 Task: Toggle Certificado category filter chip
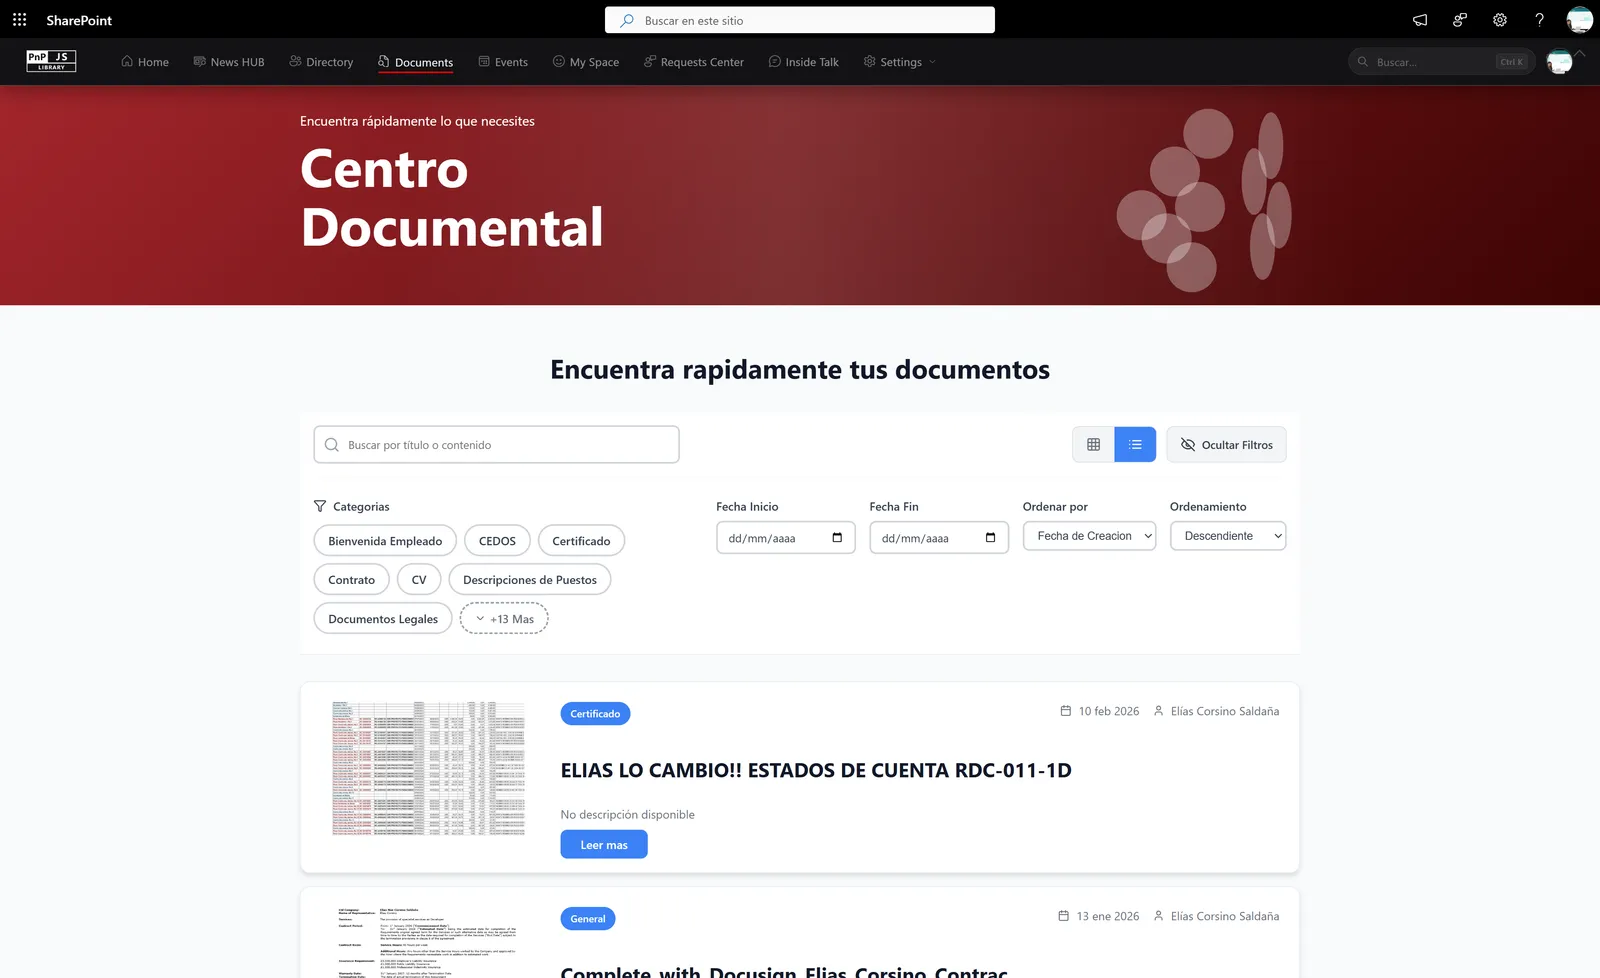pos(581,541)
